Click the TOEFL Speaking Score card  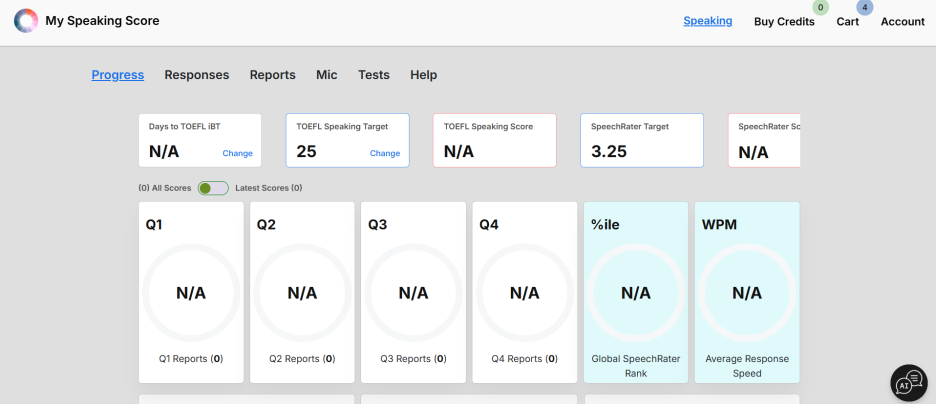click(495, 140)
